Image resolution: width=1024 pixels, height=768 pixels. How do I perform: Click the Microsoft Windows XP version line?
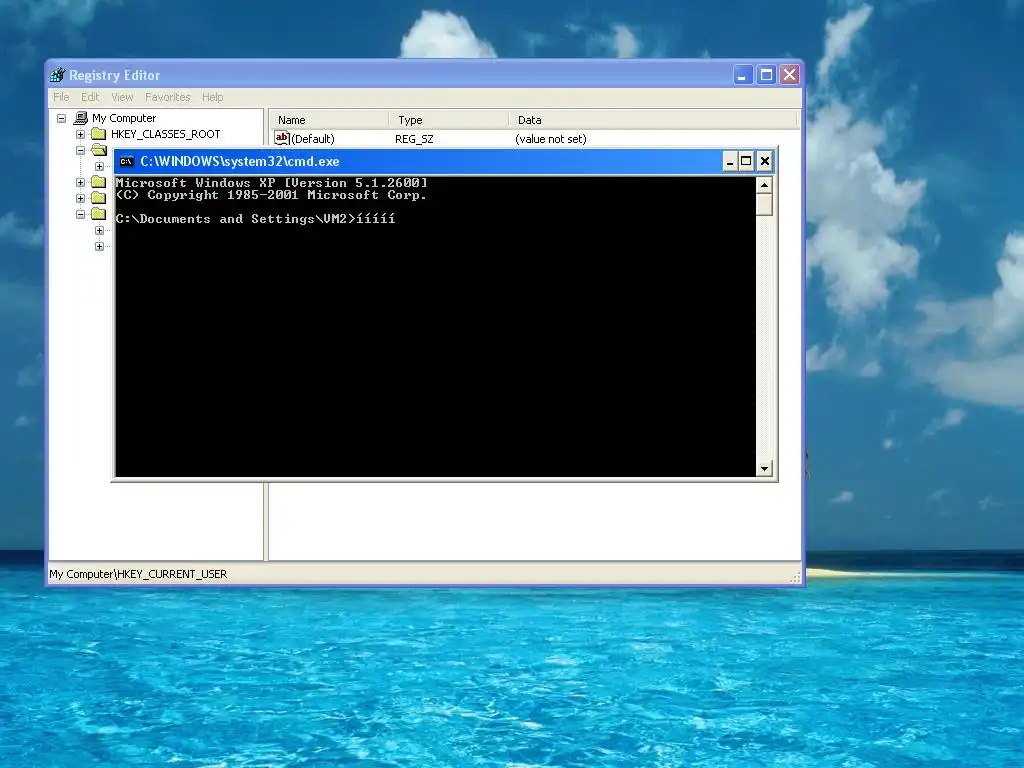(272, 183)
